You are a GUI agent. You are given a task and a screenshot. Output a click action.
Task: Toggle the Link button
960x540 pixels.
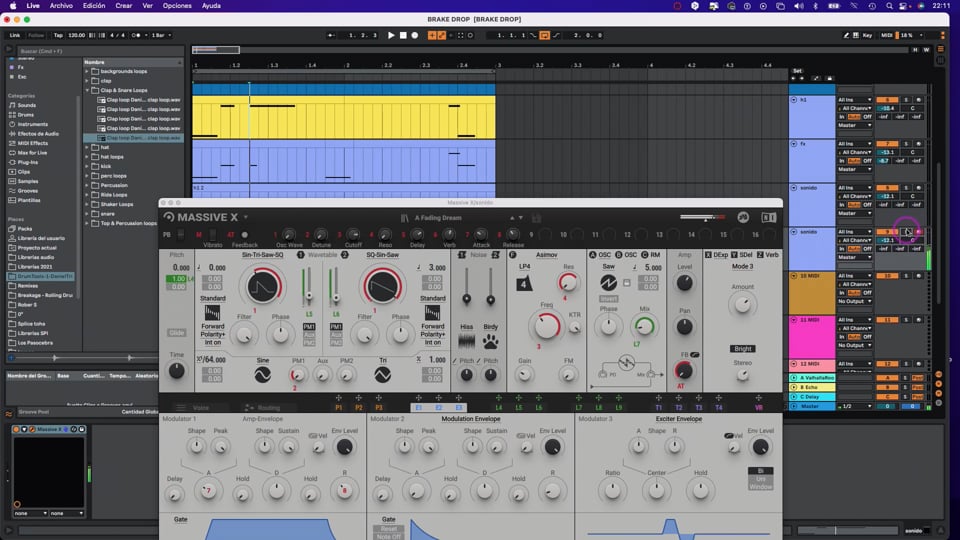15,36
